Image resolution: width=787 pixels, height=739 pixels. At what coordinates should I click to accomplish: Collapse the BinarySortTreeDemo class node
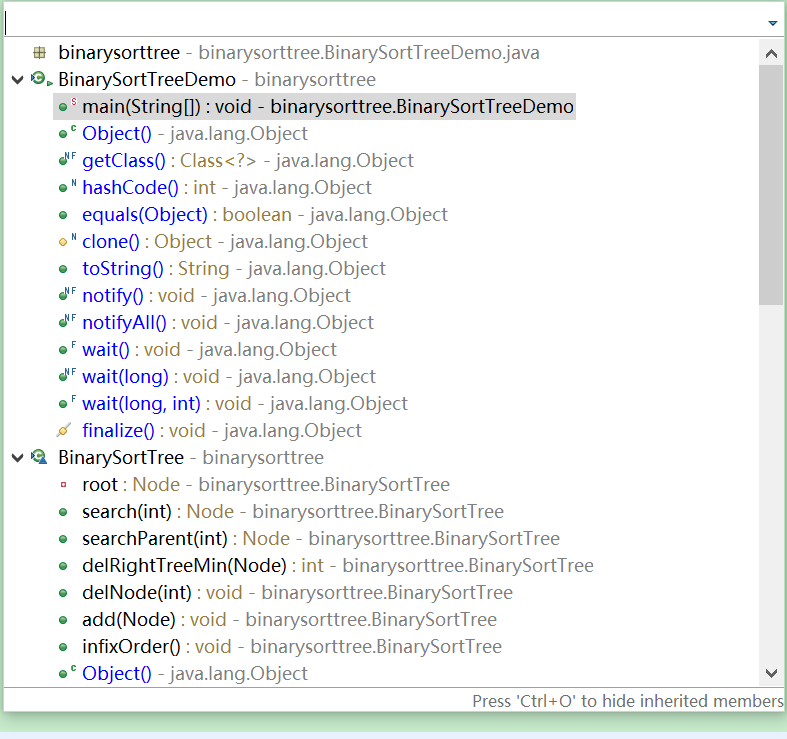click(18, 79)
